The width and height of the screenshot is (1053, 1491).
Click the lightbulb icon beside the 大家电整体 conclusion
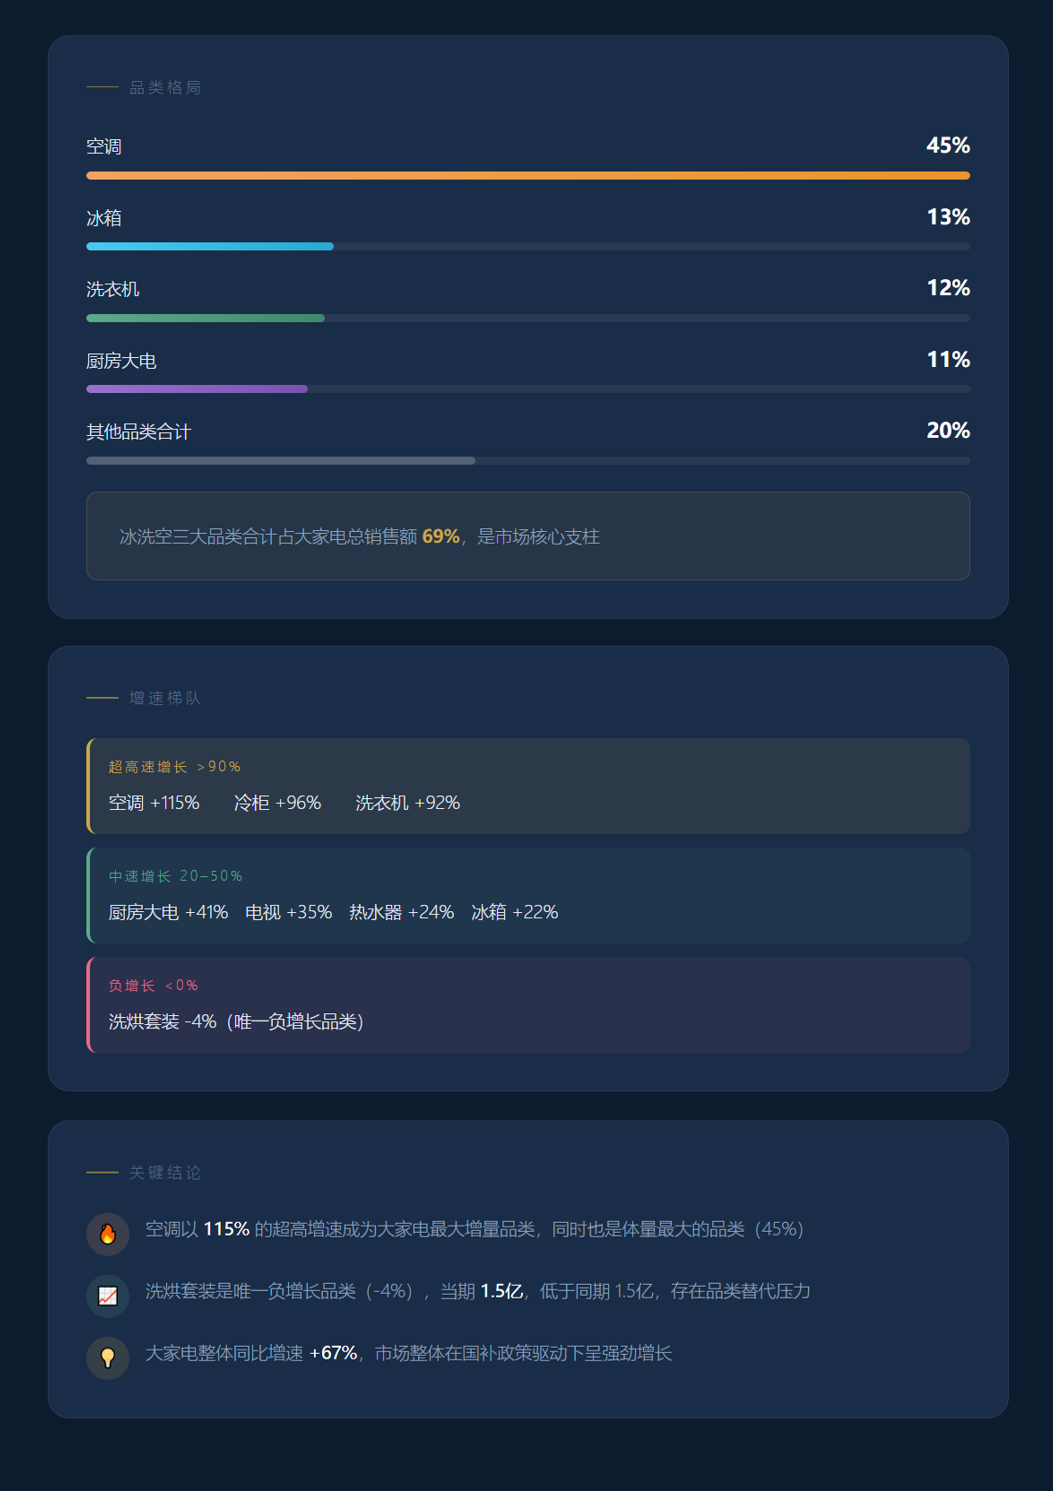point(108,1358)
